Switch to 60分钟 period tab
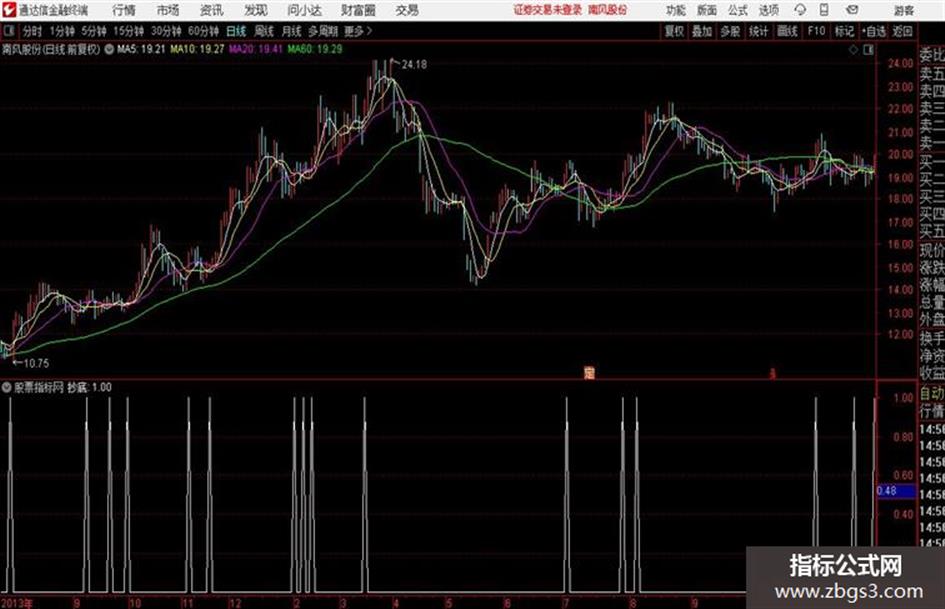This screenshot has height=609, width=945. click(x=203, y=31)
